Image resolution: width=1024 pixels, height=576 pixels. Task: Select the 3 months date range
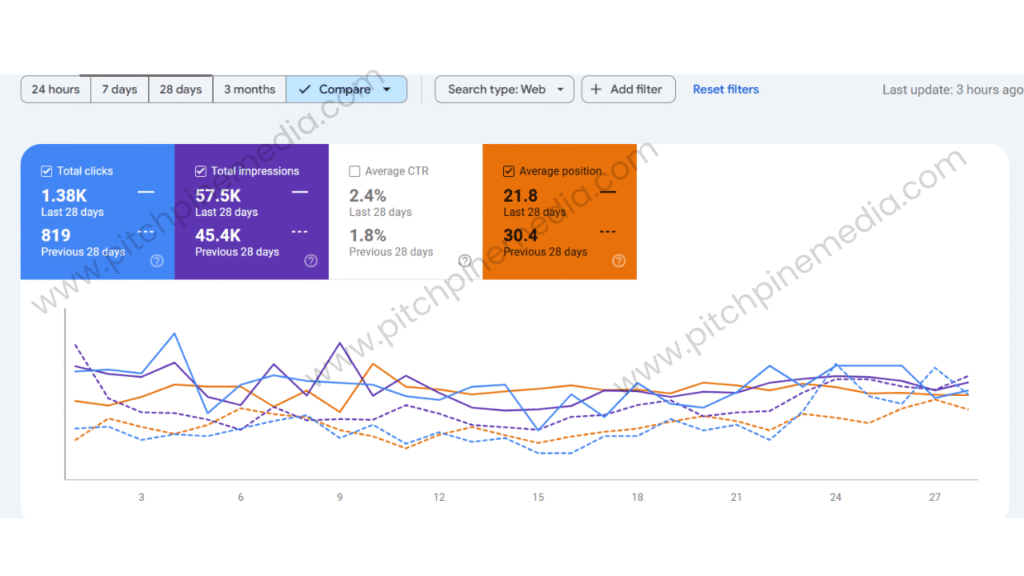click(249, 89)
